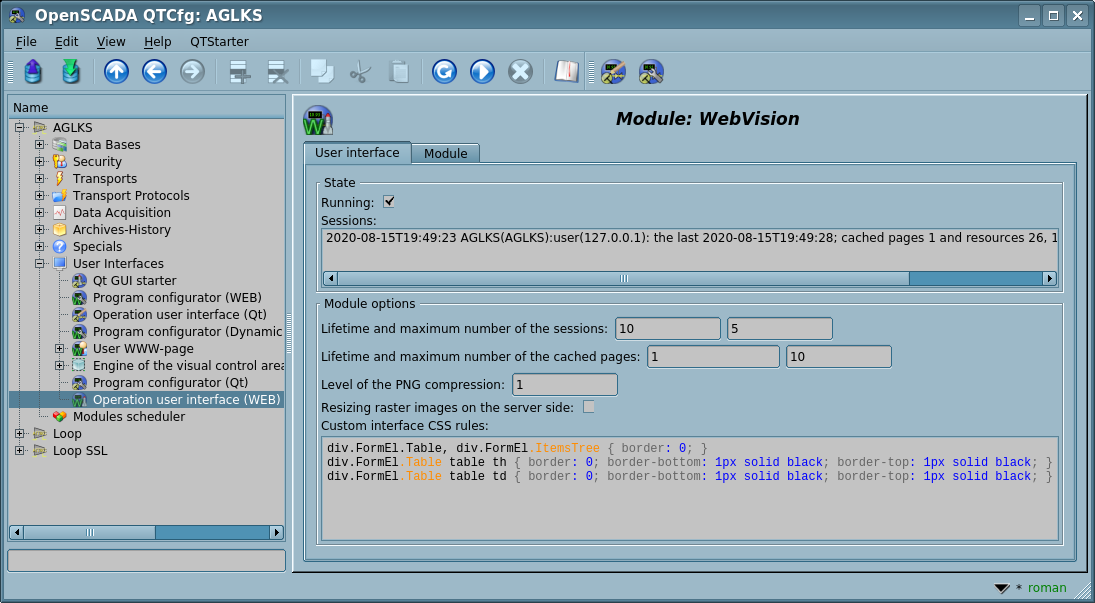1095x603 pixels.
Task: Go up a level with the up arrow
Action: (117, 71)
